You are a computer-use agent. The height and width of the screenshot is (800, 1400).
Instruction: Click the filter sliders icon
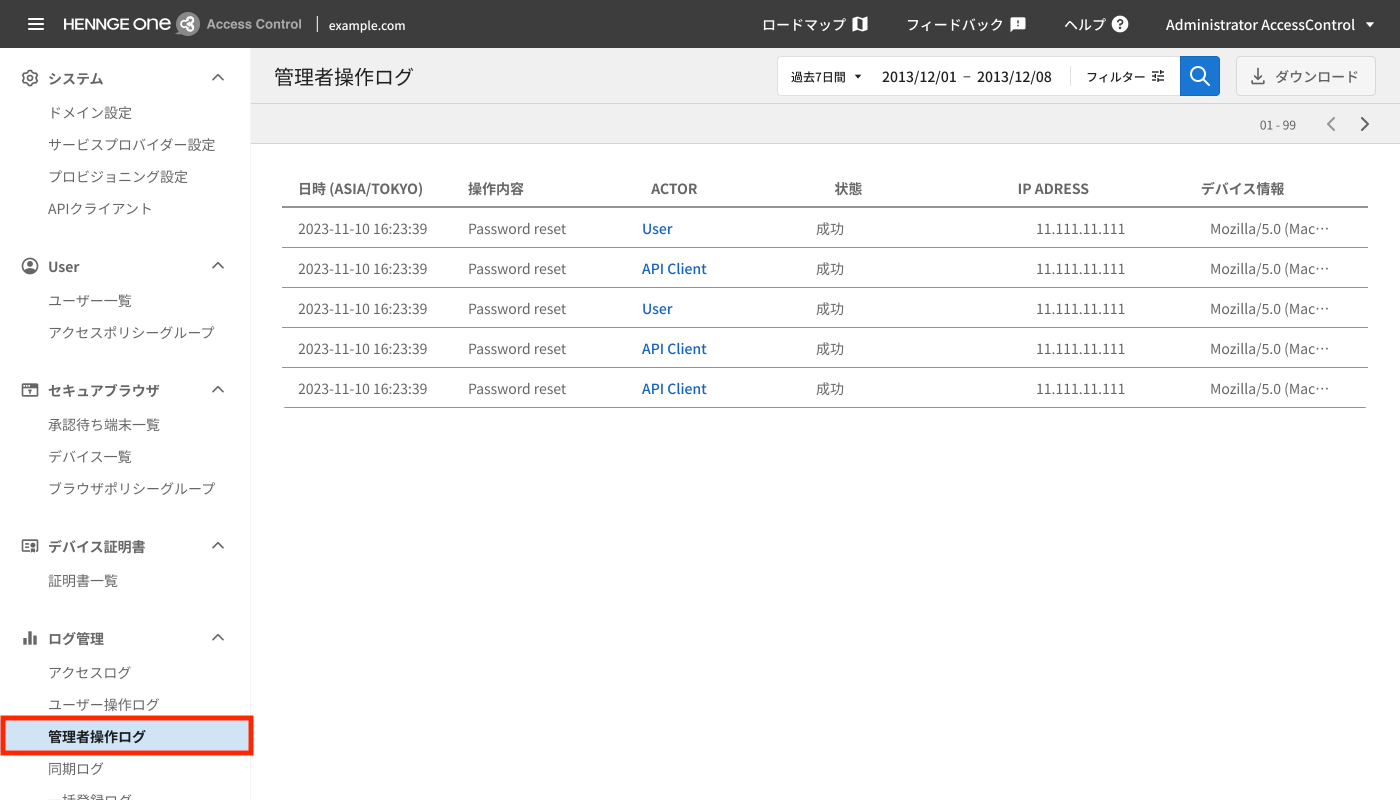pos(1158,76)
